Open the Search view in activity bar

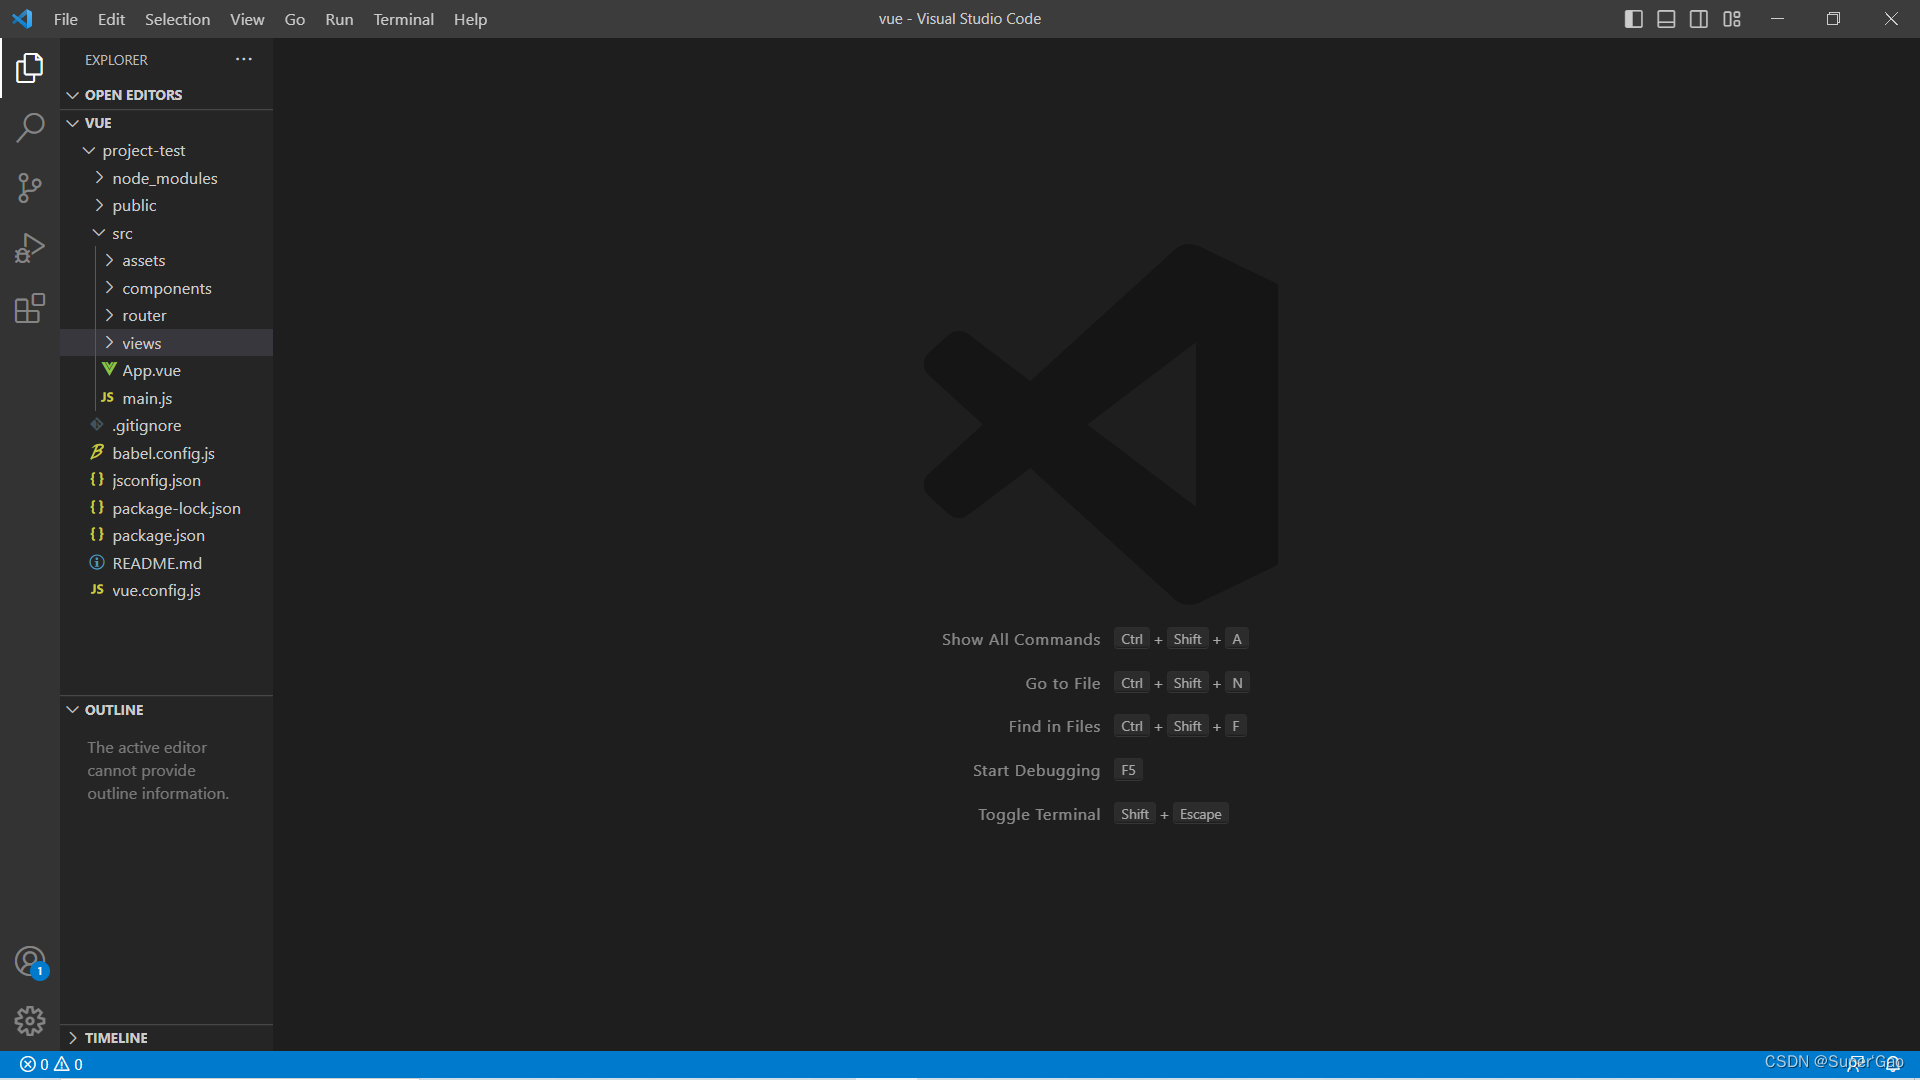[30, 128]
